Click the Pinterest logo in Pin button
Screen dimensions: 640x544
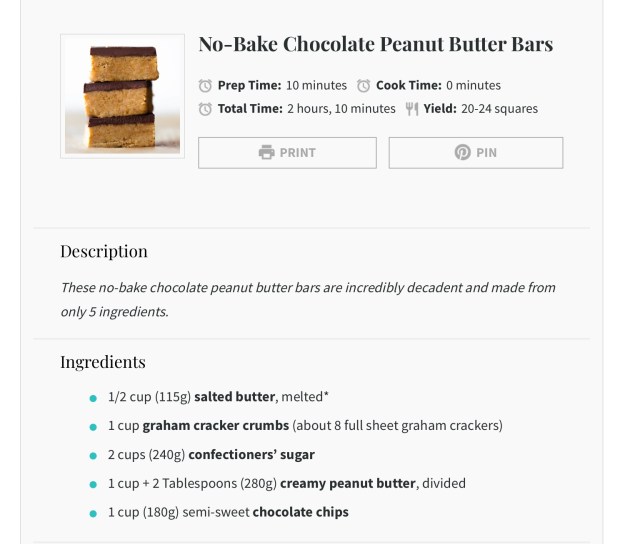[x=462, y=153]
